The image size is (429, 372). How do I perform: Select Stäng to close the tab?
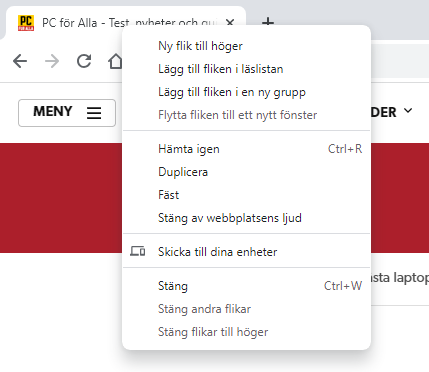click(x=247, y=286)
